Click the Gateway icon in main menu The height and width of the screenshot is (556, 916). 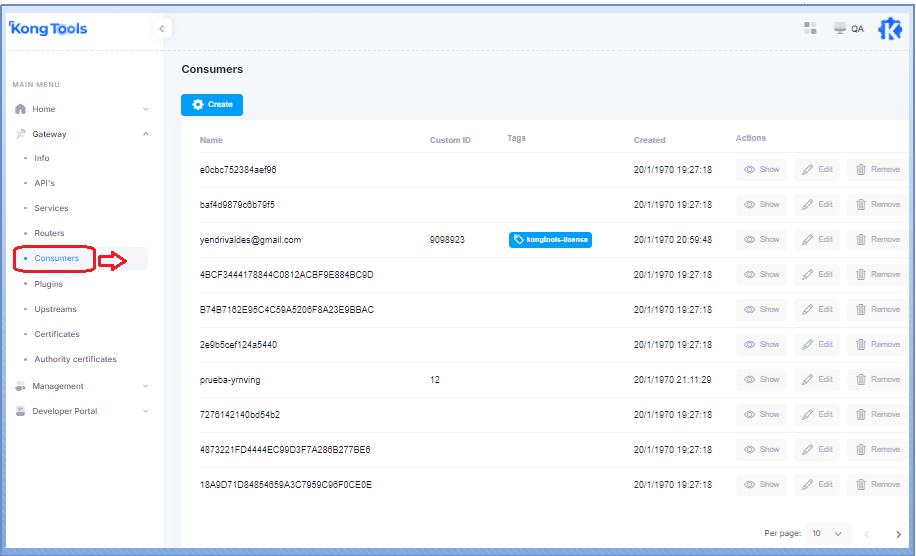[x=20, y=134]
